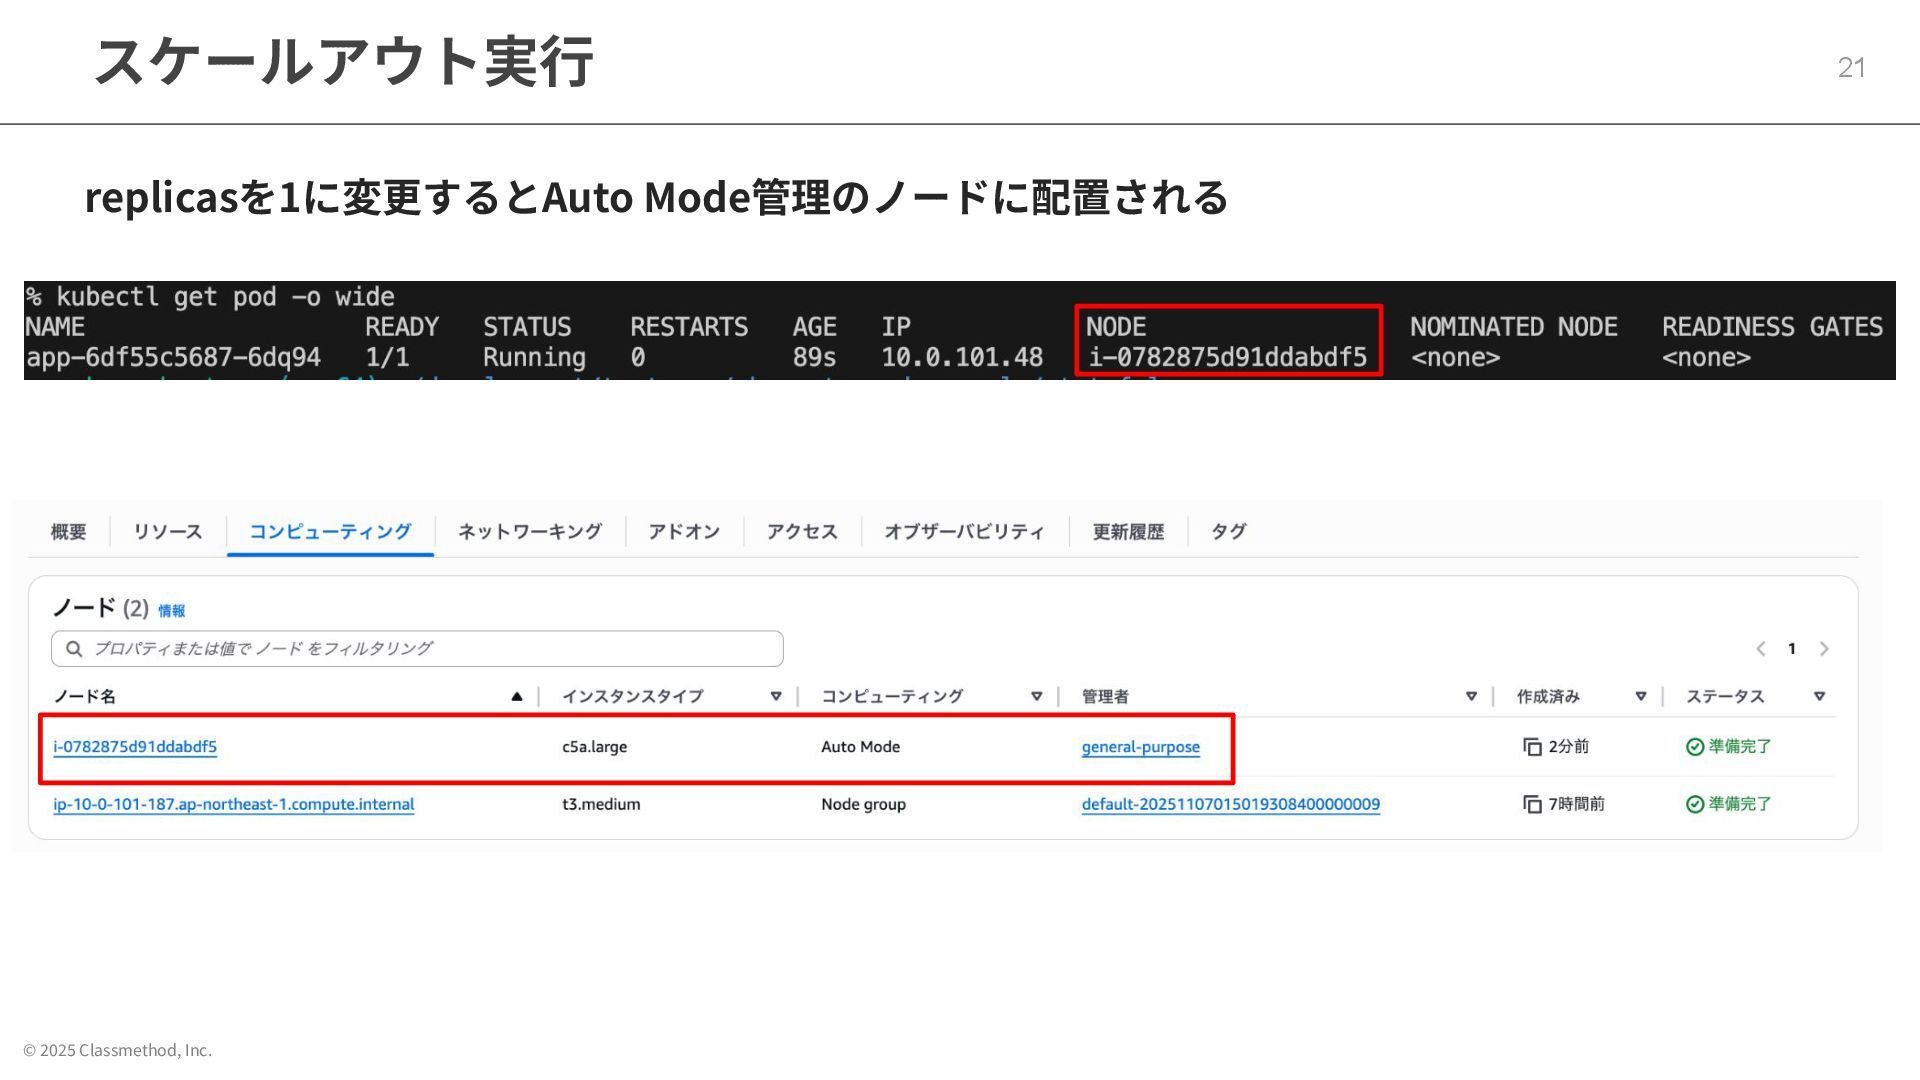Open the general-purpose manager link

click(x=1140, y=747)
